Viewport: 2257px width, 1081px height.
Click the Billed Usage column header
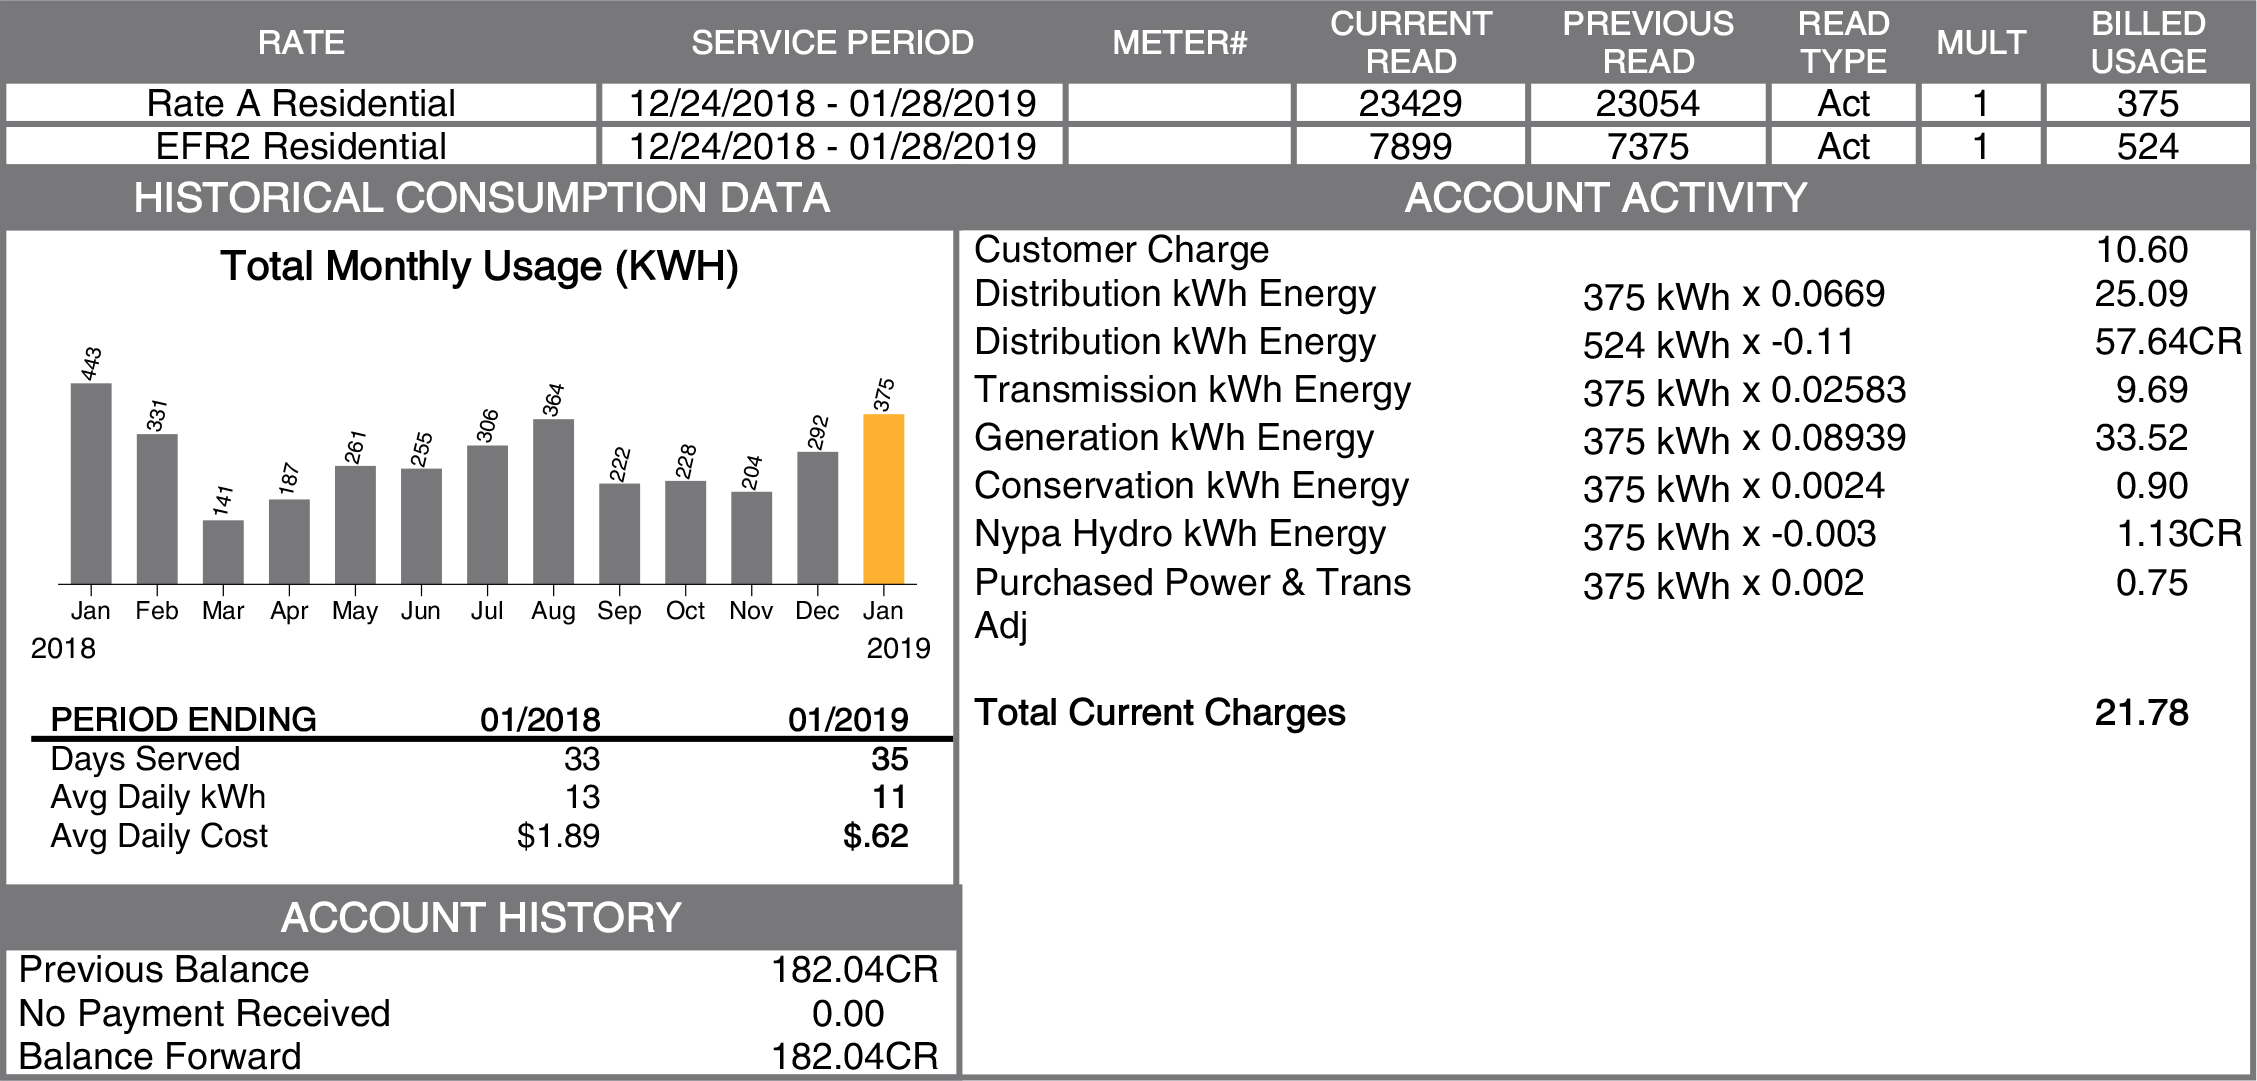pos(2147,42)
